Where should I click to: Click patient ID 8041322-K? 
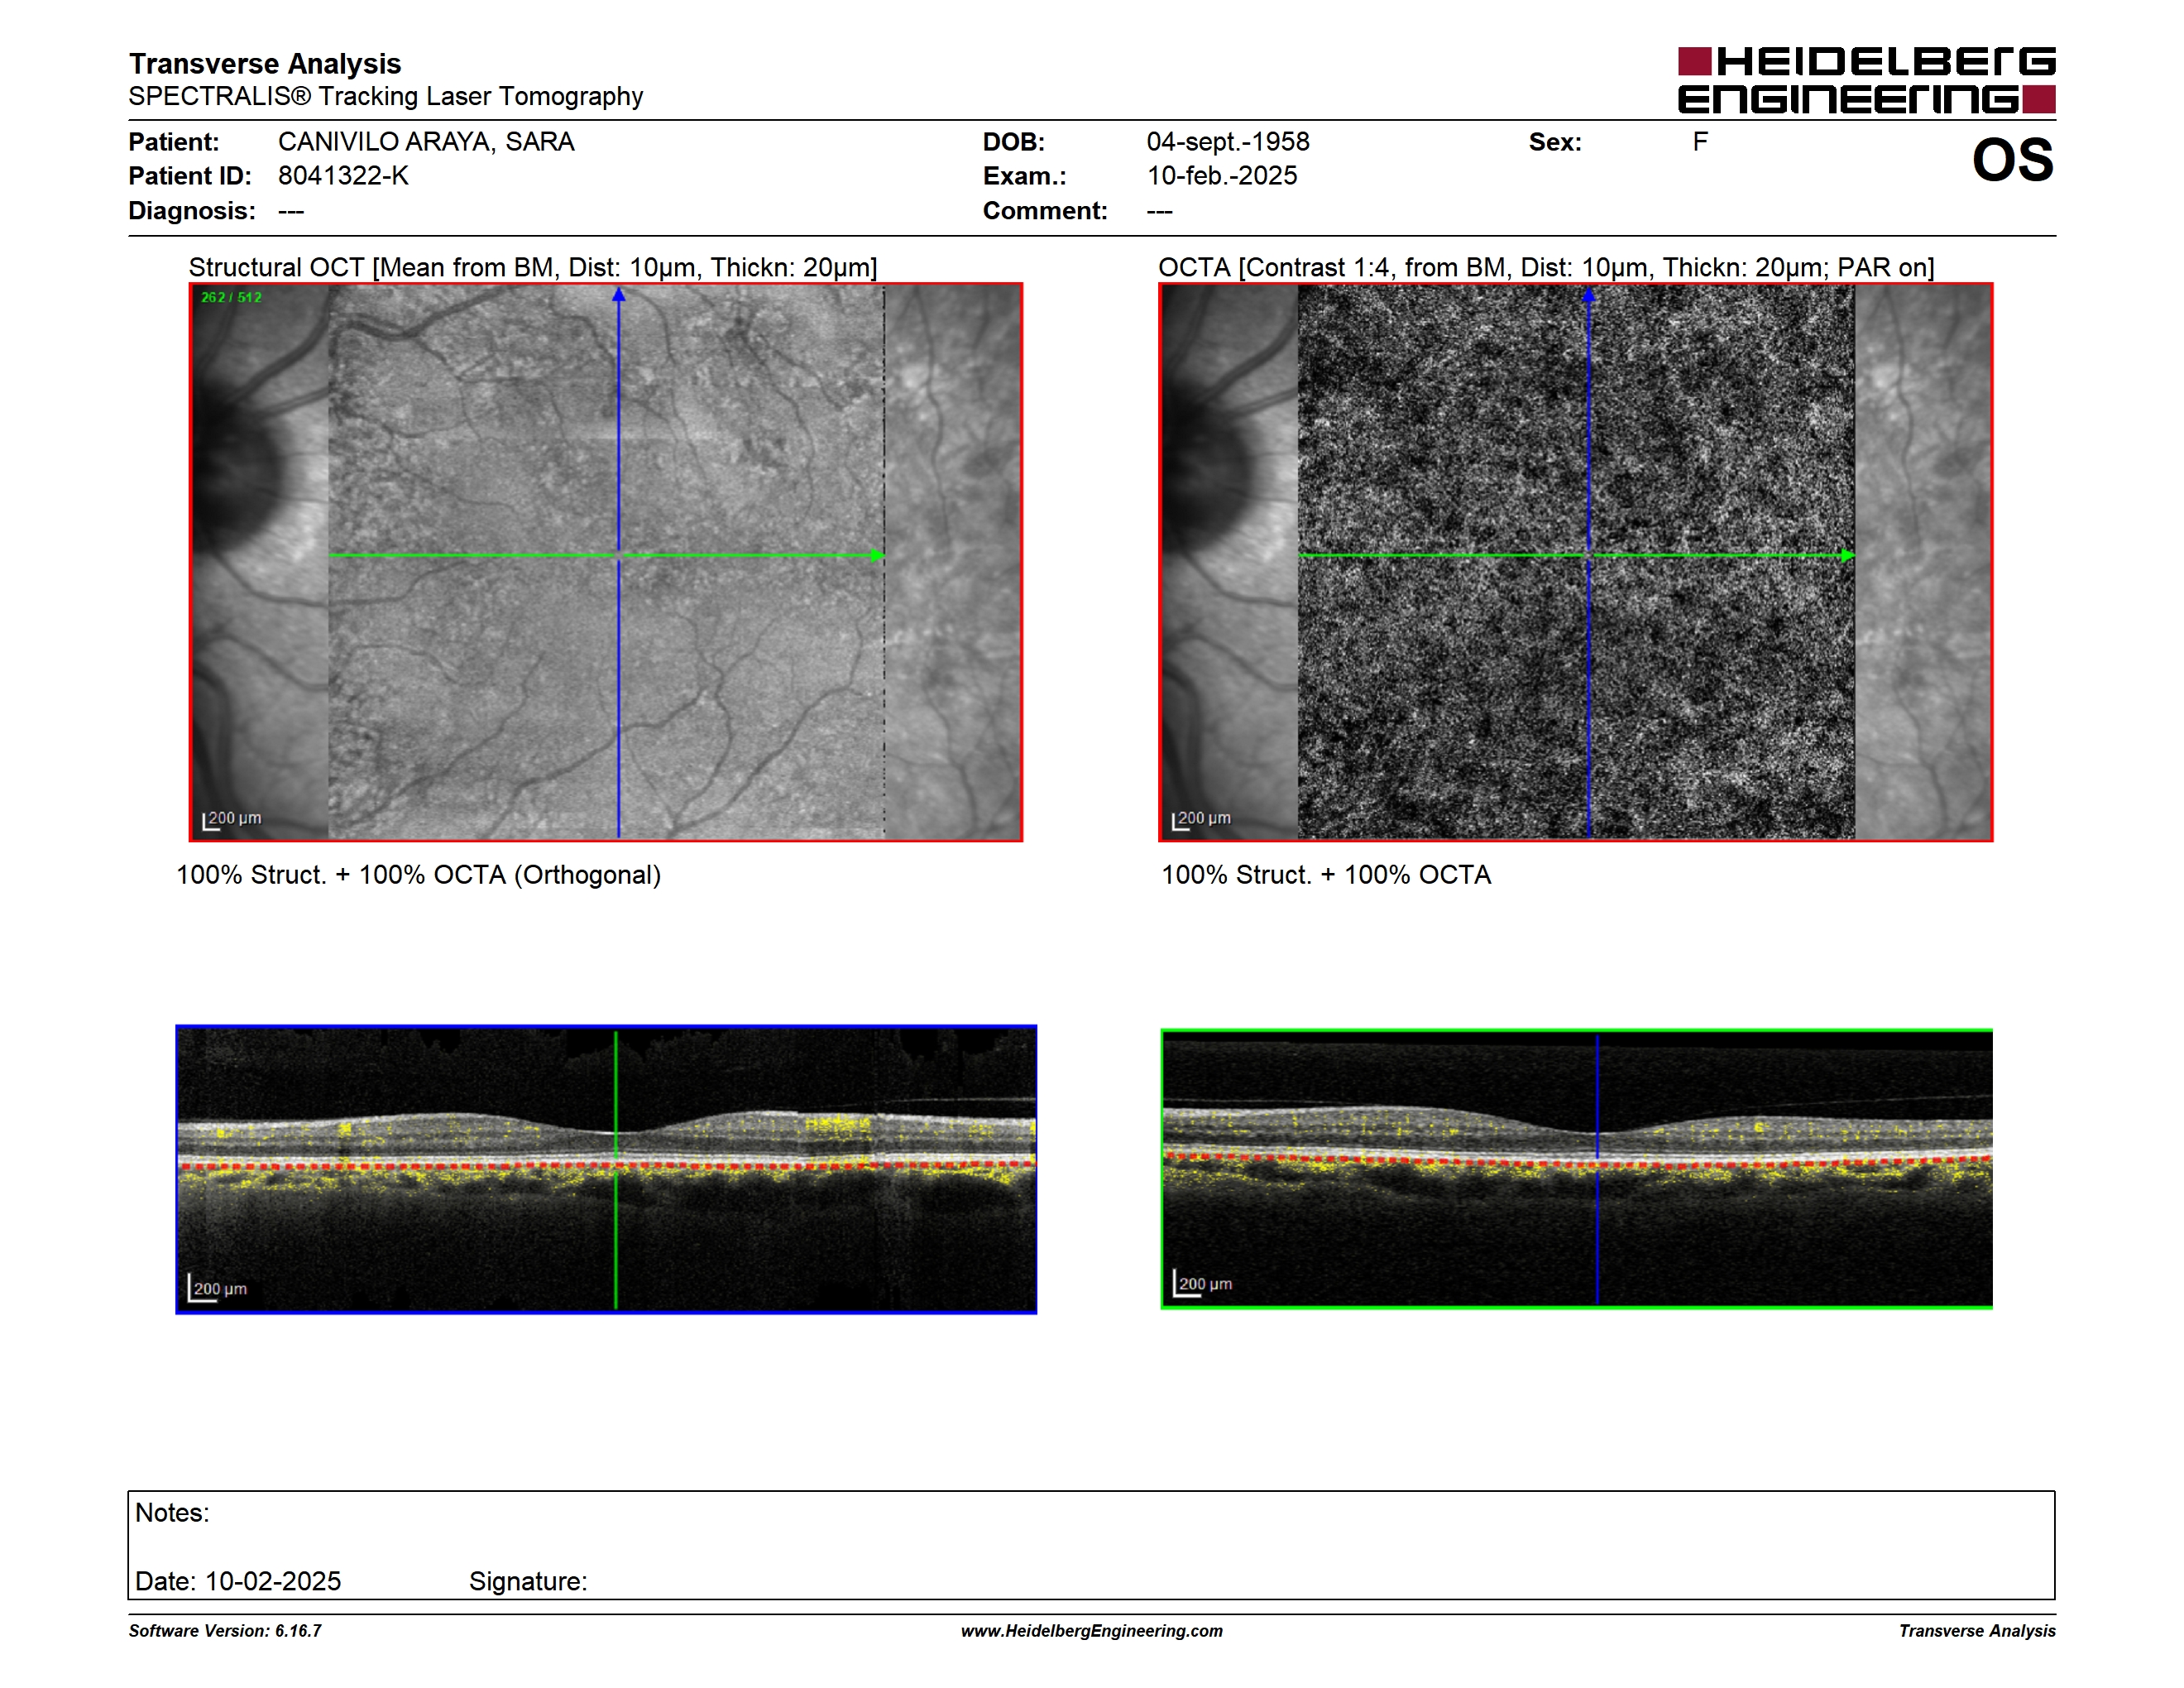click(x=343, y=176)
